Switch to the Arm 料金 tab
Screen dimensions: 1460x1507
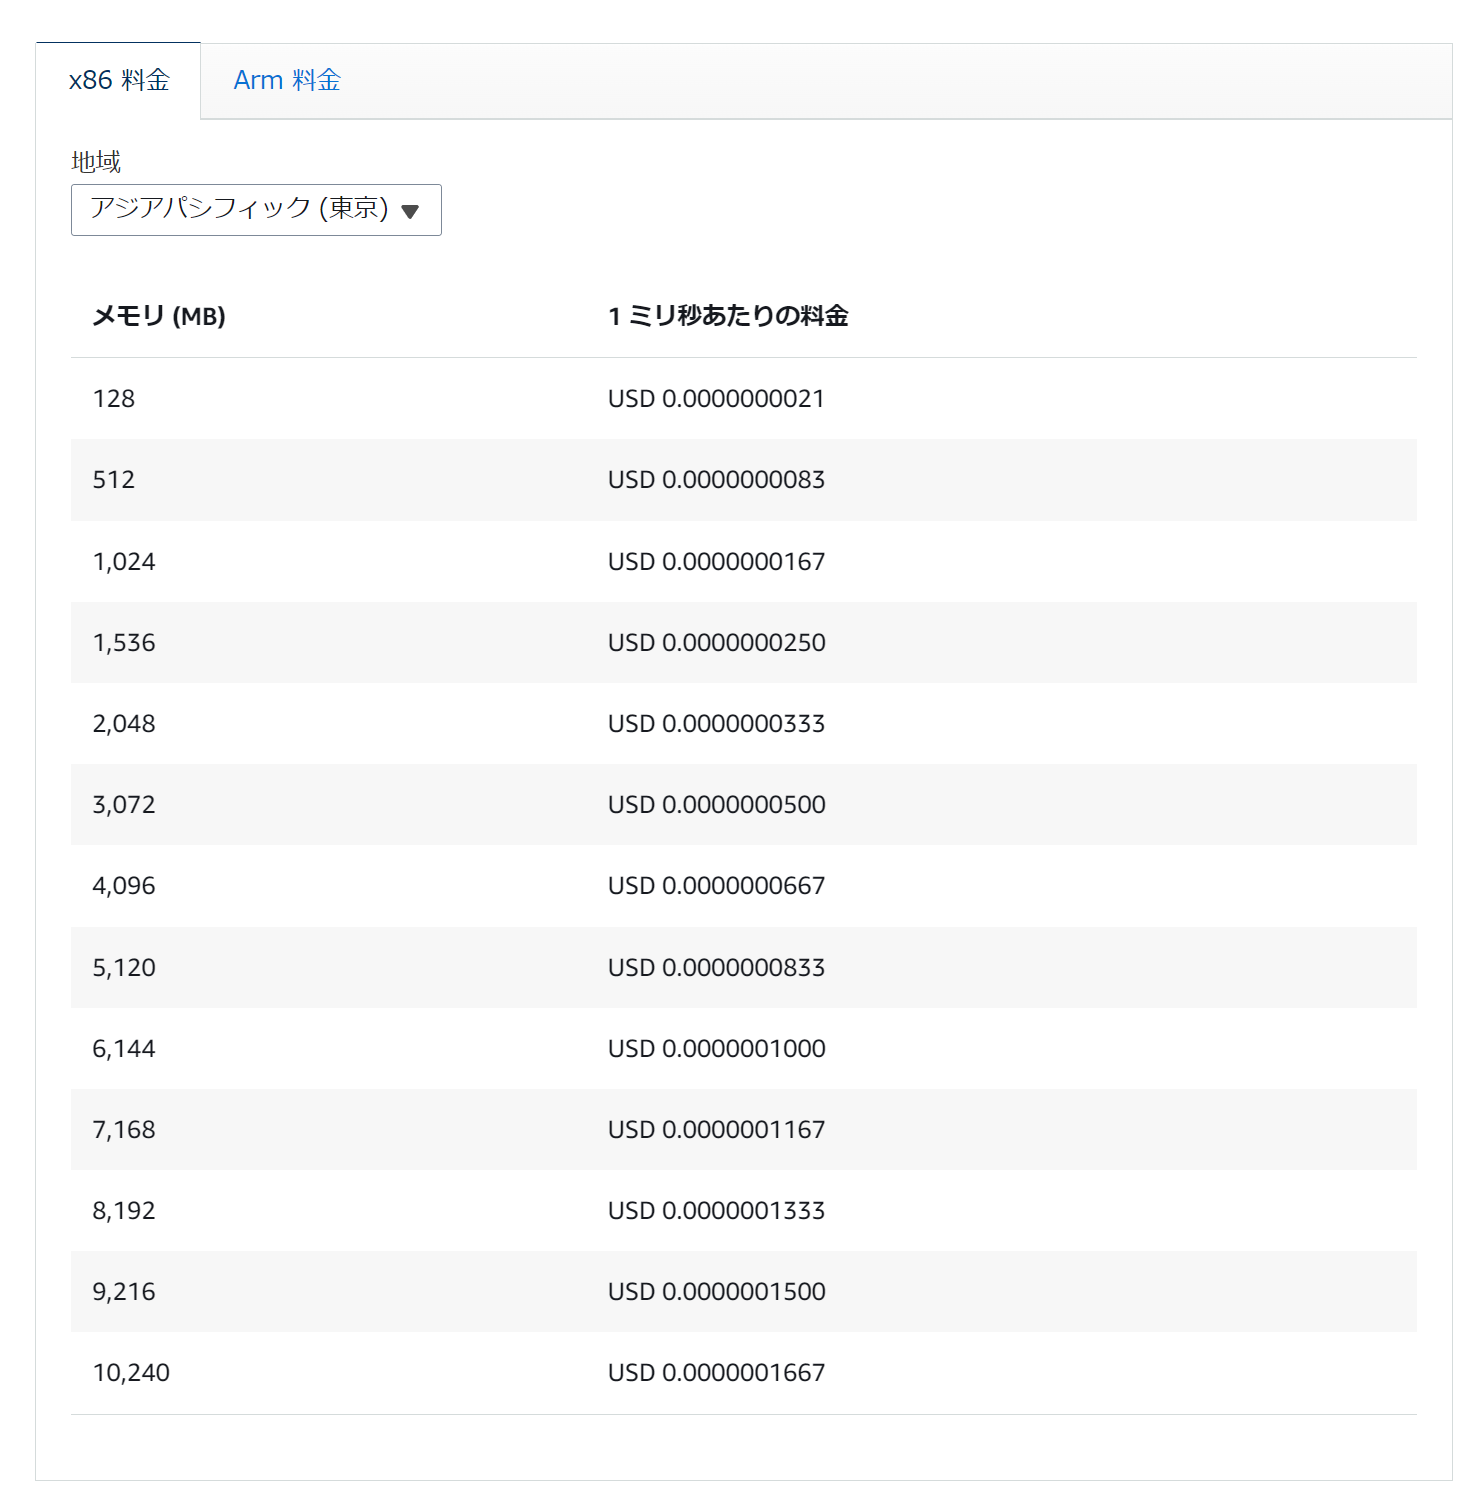click(287, 80)
